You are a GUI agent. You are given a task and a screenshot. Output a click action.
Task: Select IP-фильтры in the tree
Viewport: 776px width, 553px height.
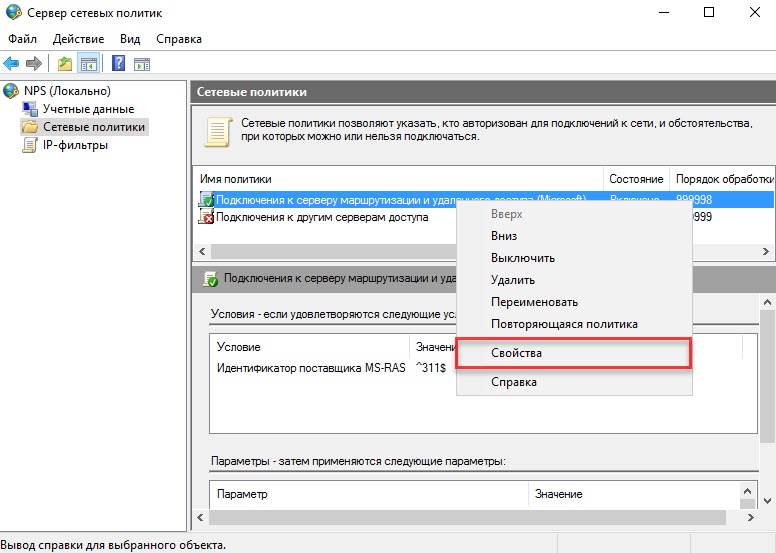point(75,145)
